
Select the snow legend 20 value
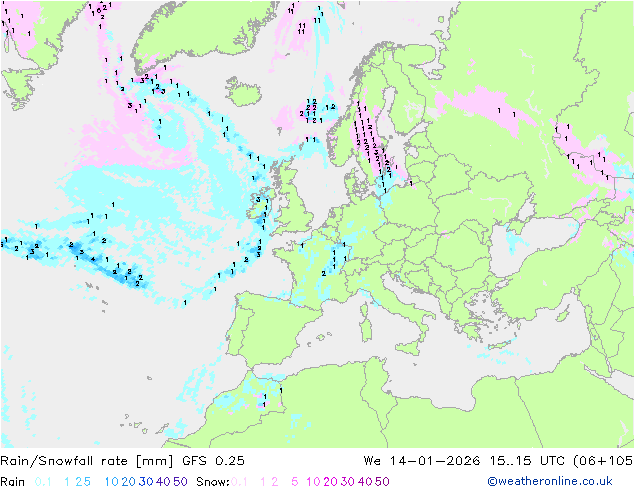pyautogui.click(x=330, y=482)
